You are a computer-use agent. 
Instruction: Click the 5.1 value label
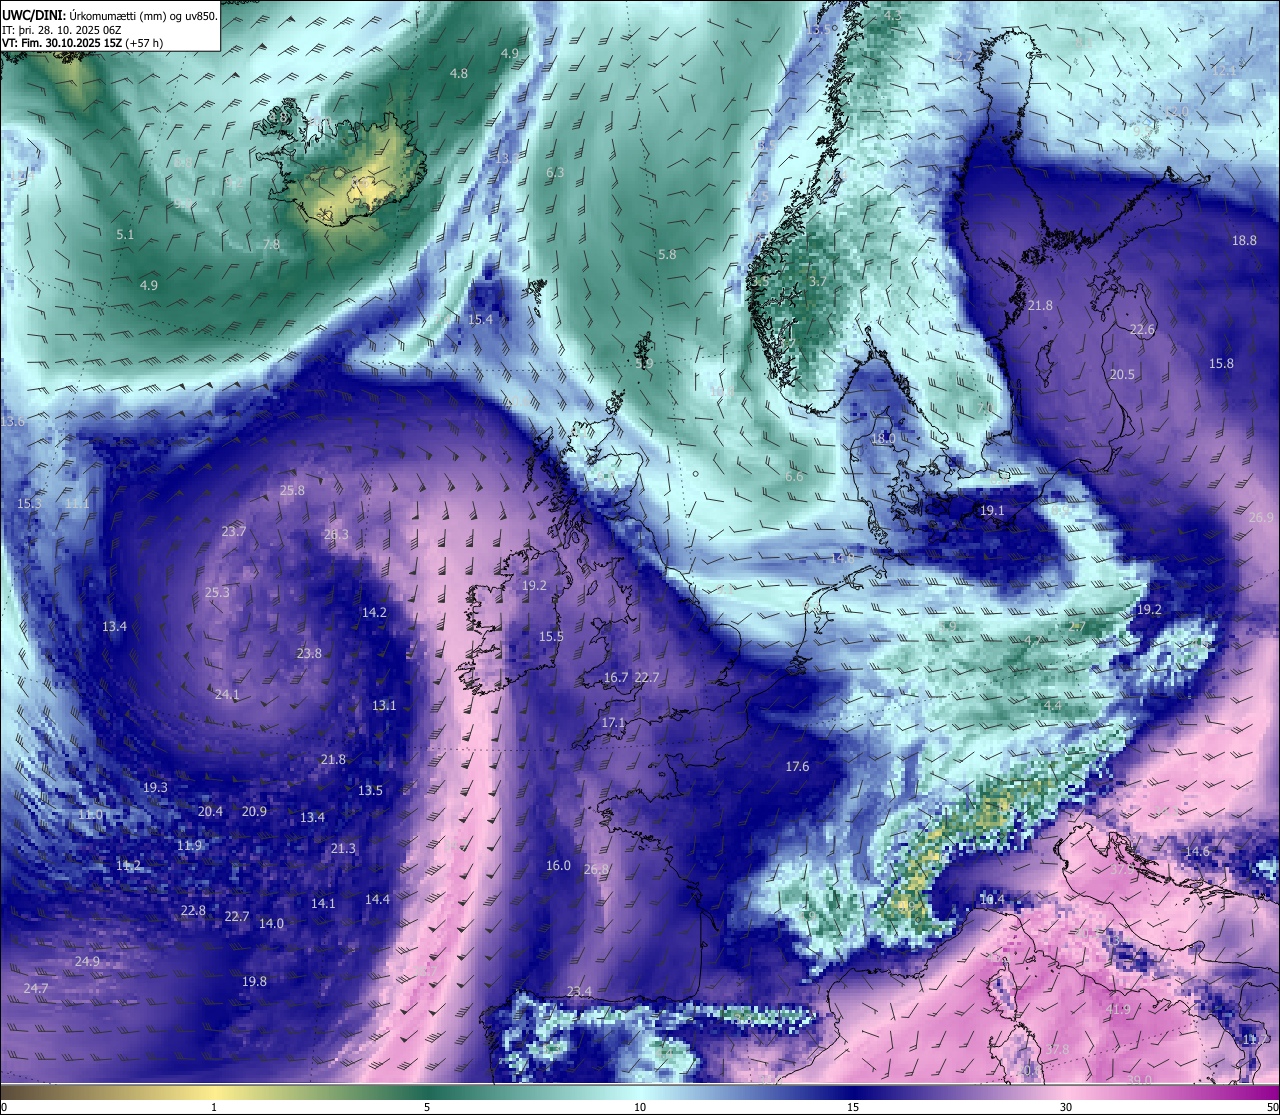(x=125, y=234)
